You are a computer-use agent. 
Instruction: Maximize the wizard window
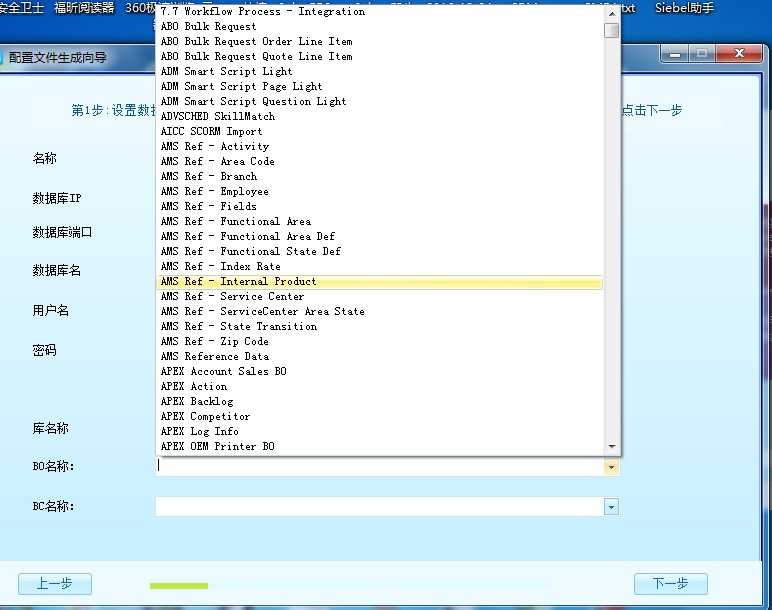click(x=703, y=53)
